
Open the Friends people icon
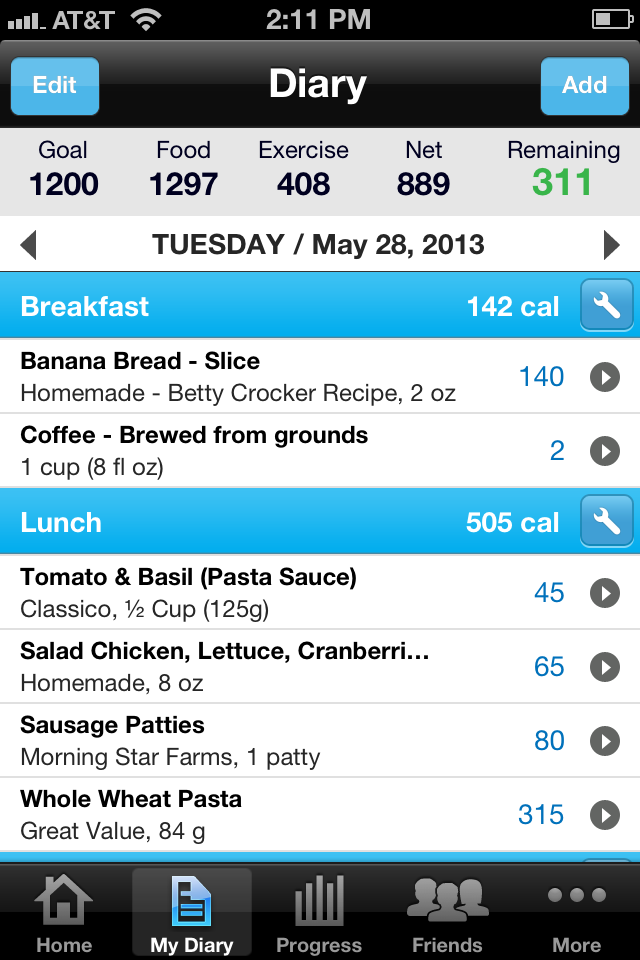pyautogui.click(x=447, y=899)
